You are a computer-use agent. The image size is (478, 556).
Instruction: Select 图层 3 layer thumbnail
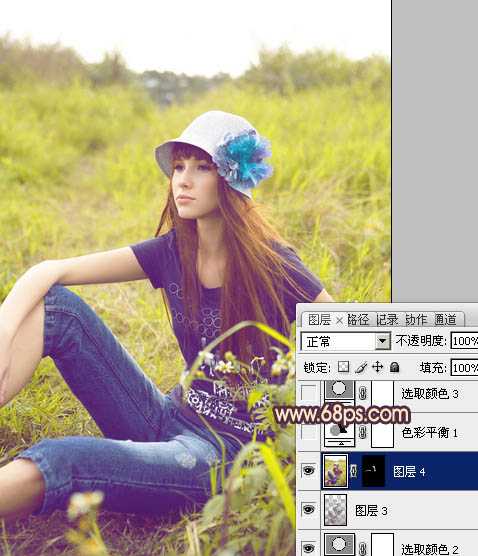(x=335, y=510)
